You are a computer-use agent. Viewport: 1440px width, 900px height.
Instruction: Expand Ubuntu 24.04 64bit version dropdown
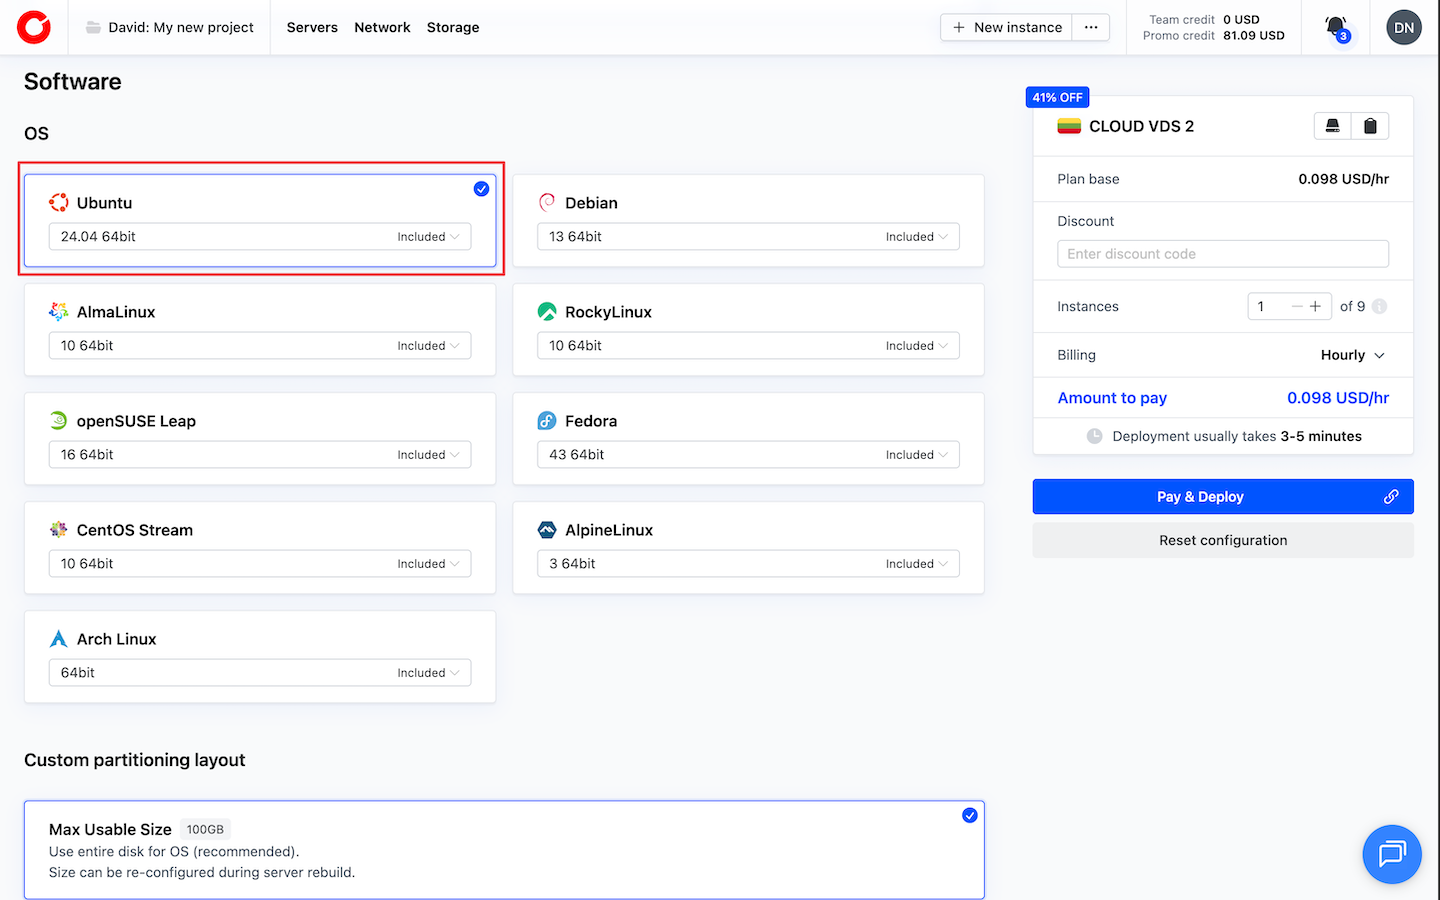pos(260,237)
